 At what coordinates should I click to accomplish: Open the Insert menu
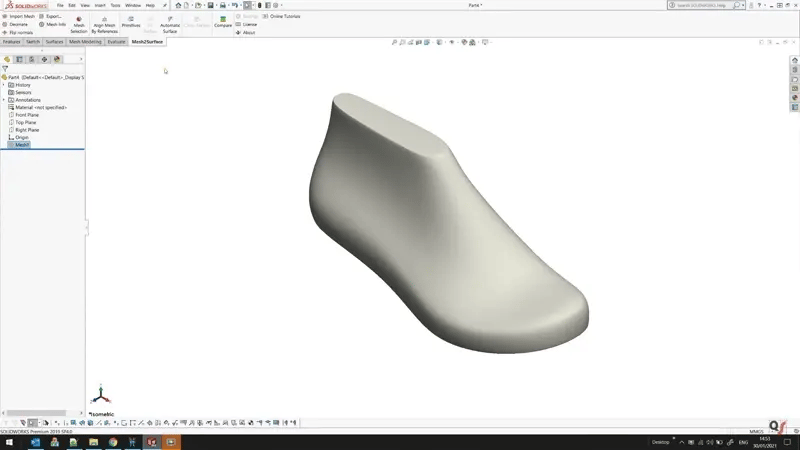coord(100,5)
